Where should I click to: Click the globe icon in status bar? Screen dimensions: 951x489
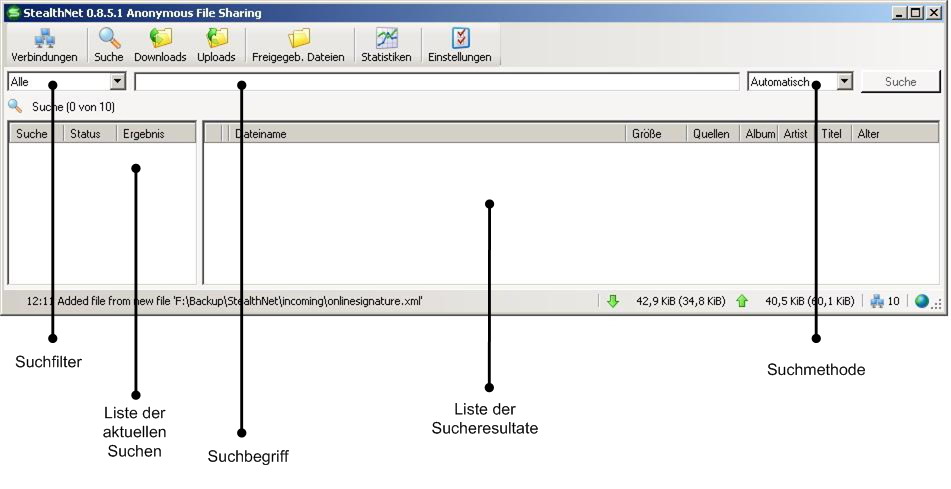click(922, 301)
